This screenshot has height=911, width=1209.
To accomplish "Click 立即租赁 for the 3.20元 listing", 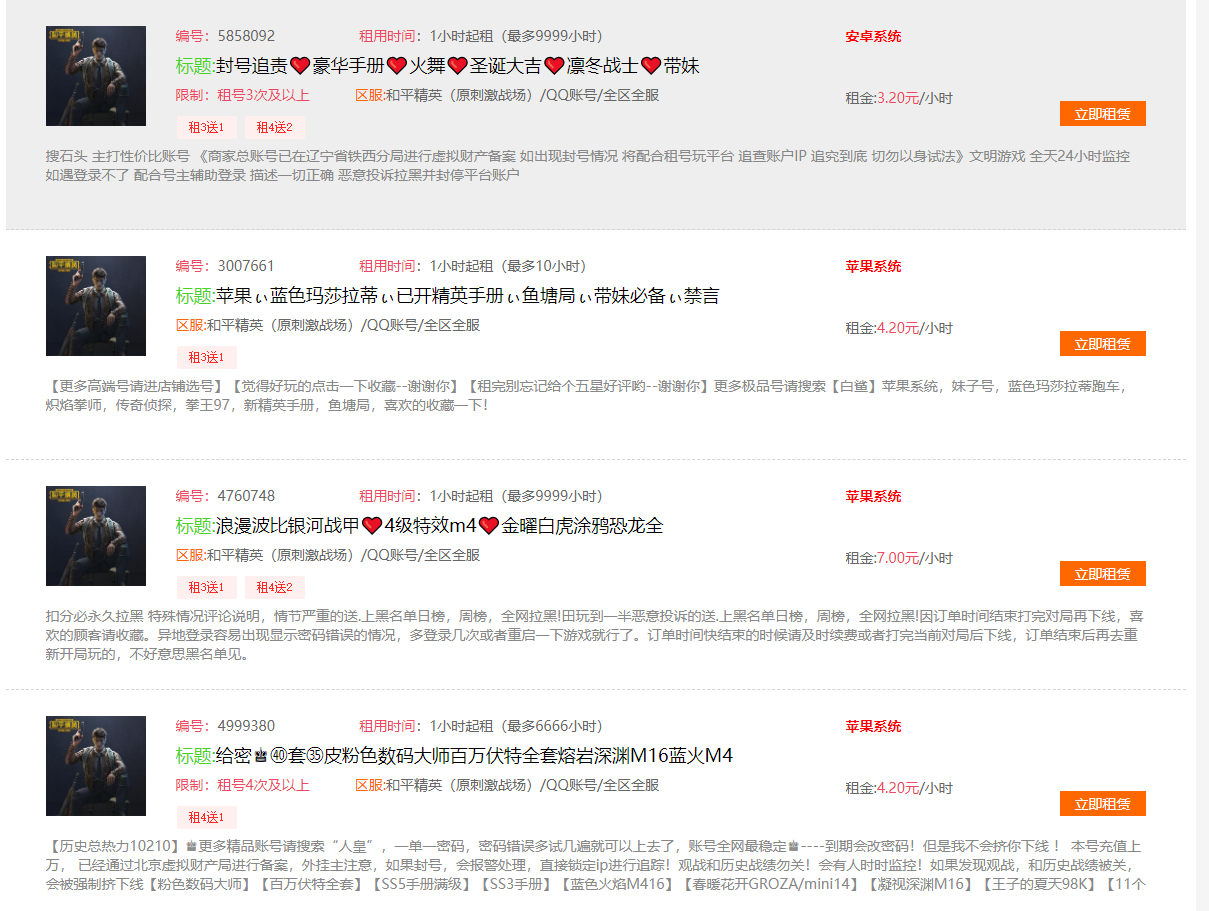I will point(1102,114).
